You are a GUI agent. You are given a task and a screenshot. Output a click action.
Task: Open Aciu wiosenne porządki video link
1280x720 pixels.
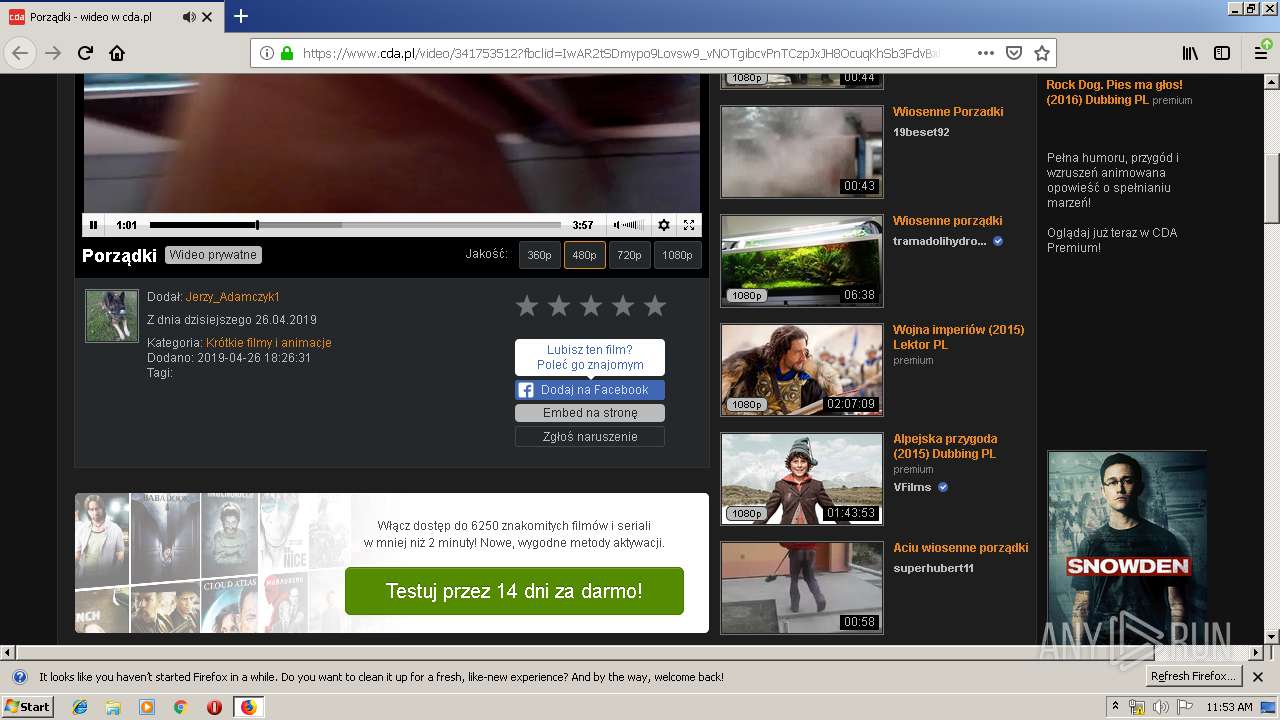960,548
